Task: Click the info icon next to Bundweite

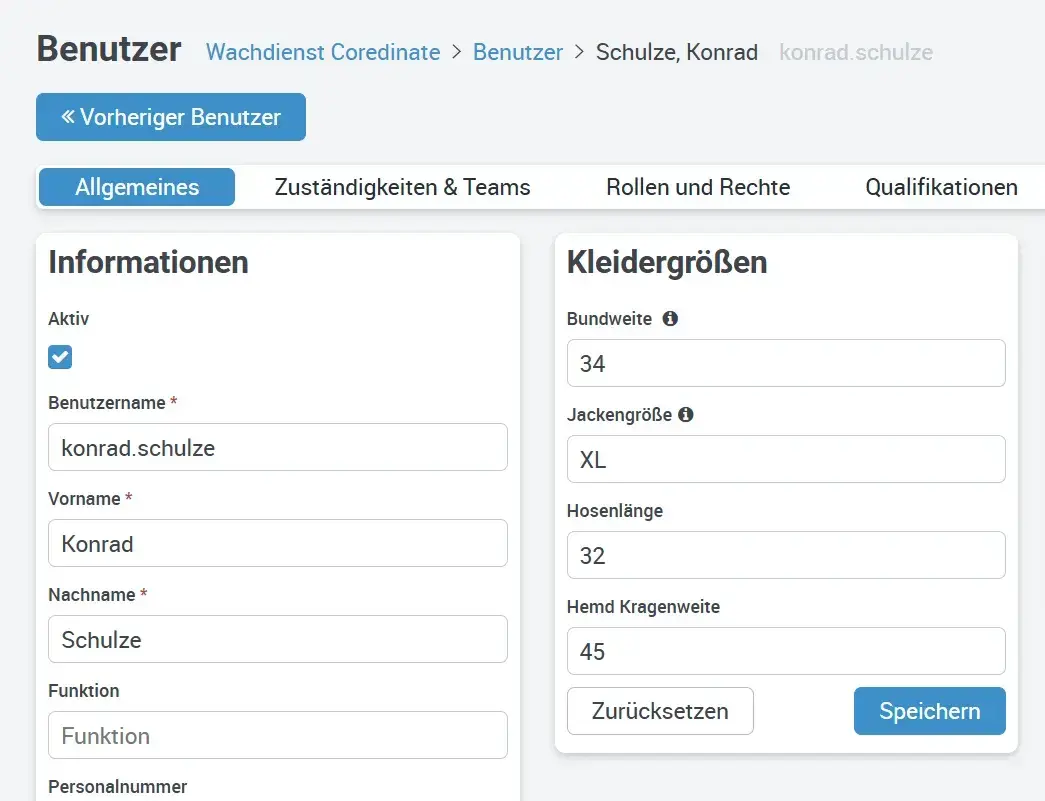Action: [x=670, y=319]
